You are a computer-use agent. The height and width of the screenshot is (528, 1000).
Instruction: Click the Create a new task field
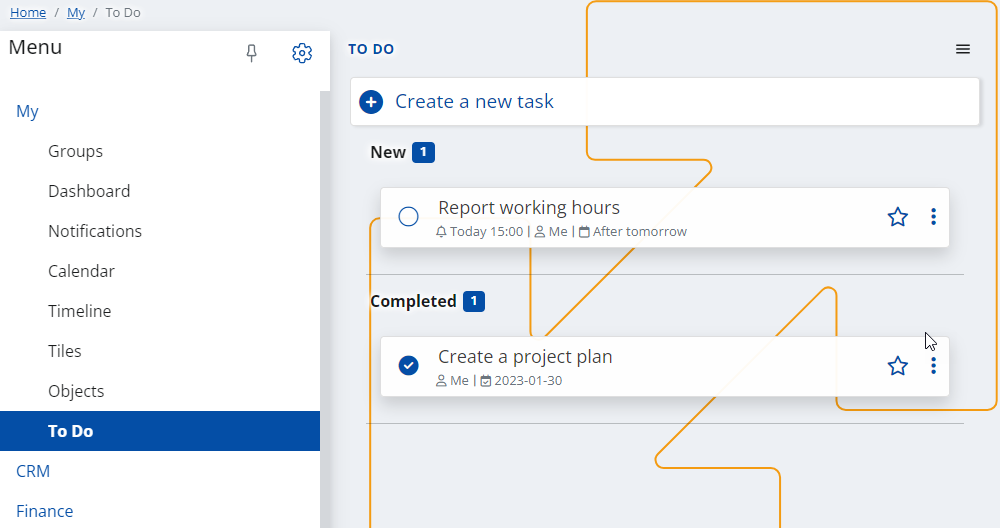pyautogui.click(x=665, y=102)
